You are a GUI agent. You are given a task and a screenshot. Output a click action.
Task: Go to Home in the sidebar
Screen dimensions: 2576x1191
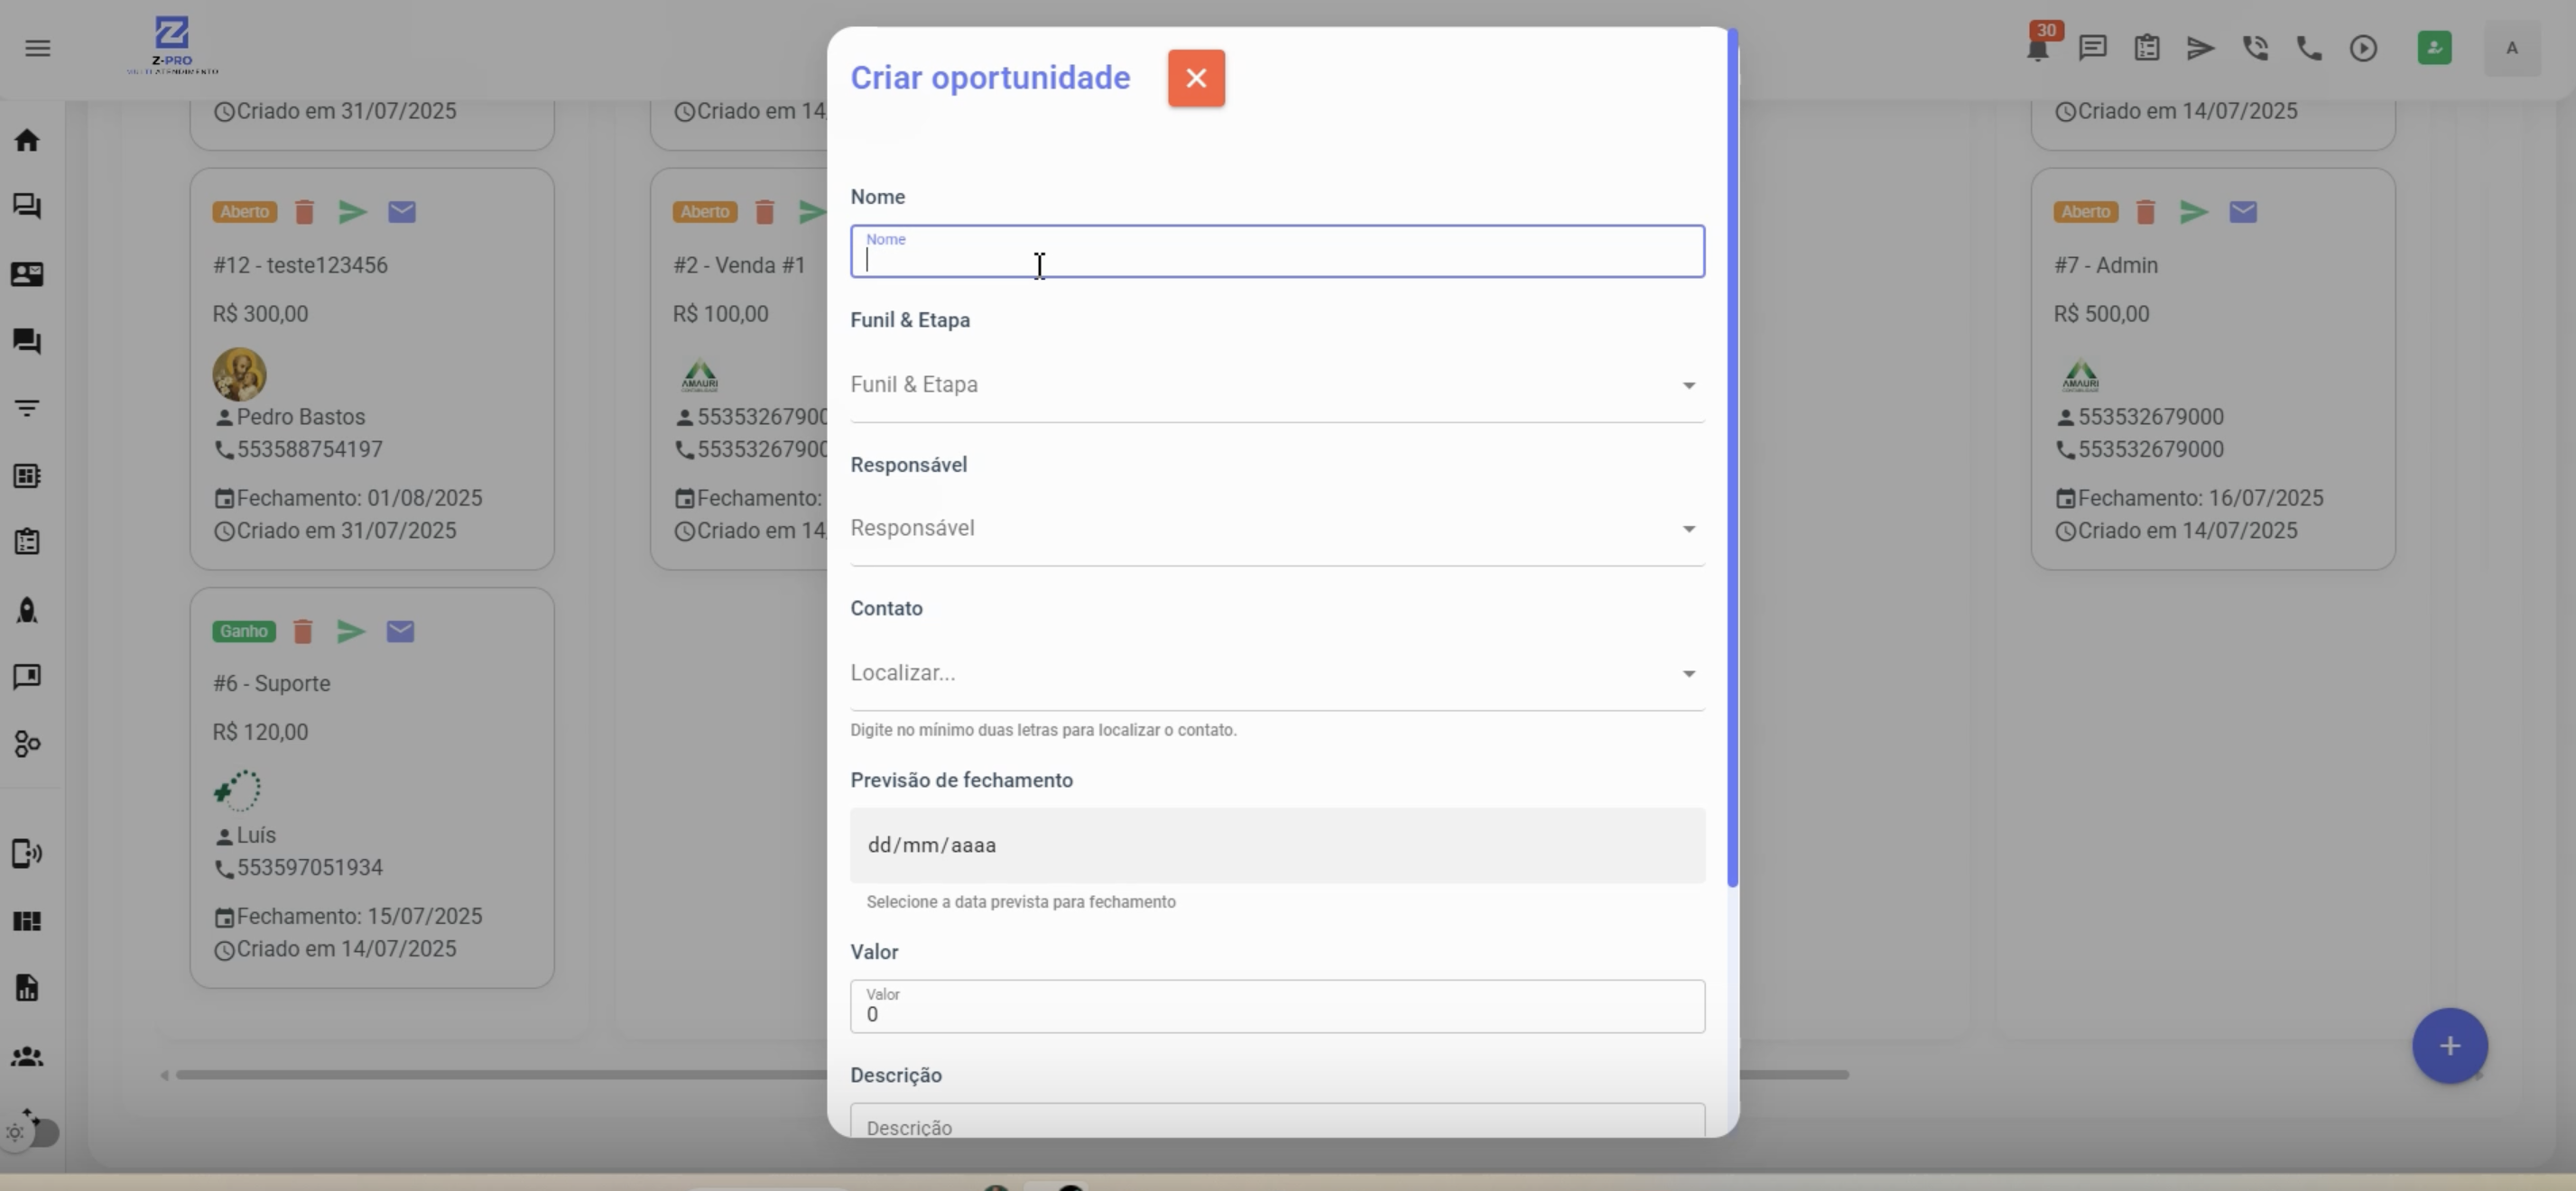27,140
